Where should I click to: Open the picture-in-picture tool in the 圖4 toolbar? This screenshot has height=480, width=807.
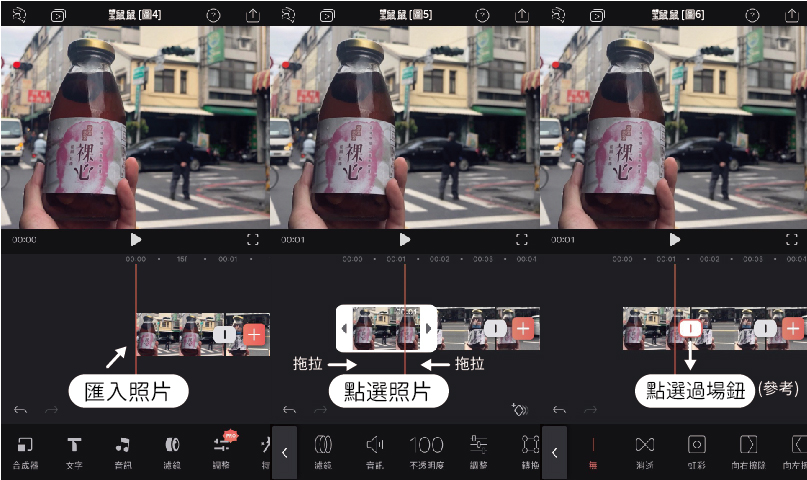(25, 452)
